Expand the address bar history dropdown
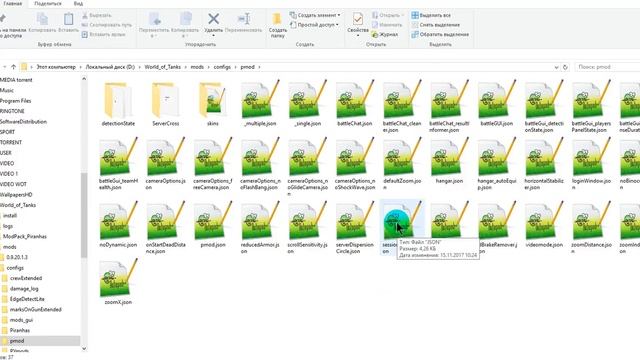Screen dimensions: 640x360 556,67
